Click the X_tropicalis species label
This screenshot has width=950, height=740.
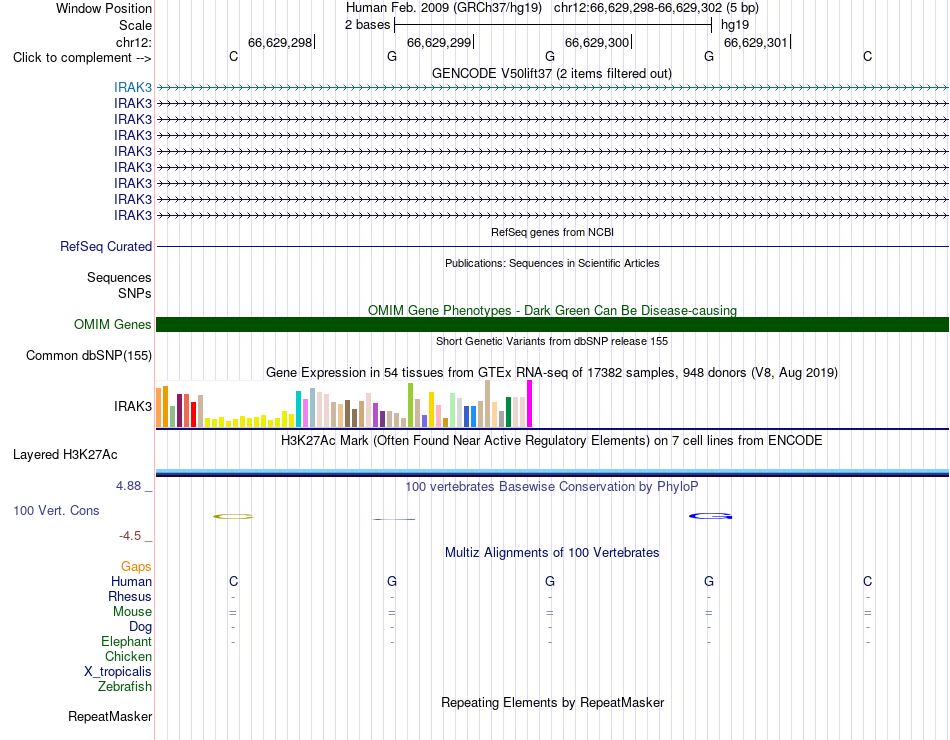[x=118, y=672]
